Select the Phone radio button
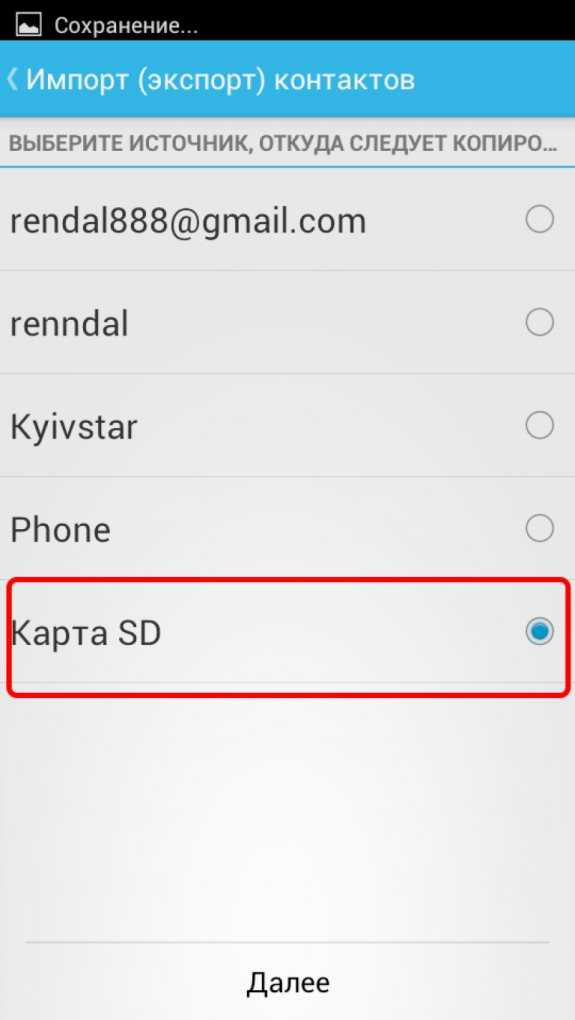The width and height of the screenshot is (575, 1020). (x=539, y=529)
